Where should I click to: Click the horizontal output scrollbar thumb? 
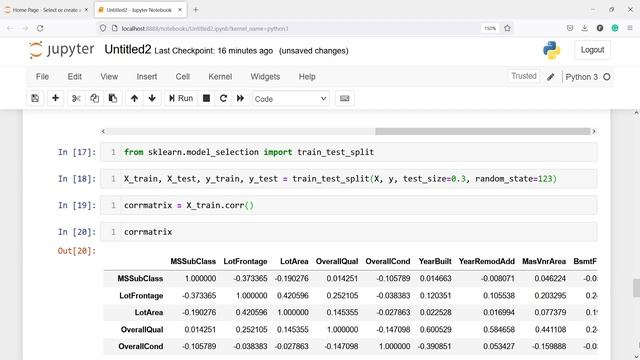(x=482, y=131)
